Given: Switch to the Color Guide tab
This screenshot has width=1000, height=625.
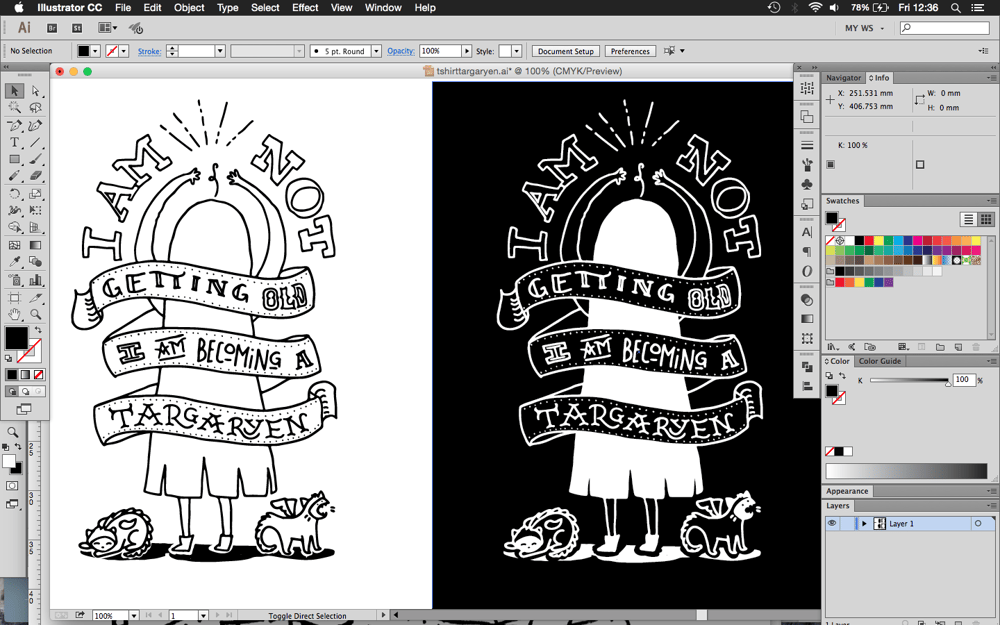Looking at the screenshot, I should [879, 361].
